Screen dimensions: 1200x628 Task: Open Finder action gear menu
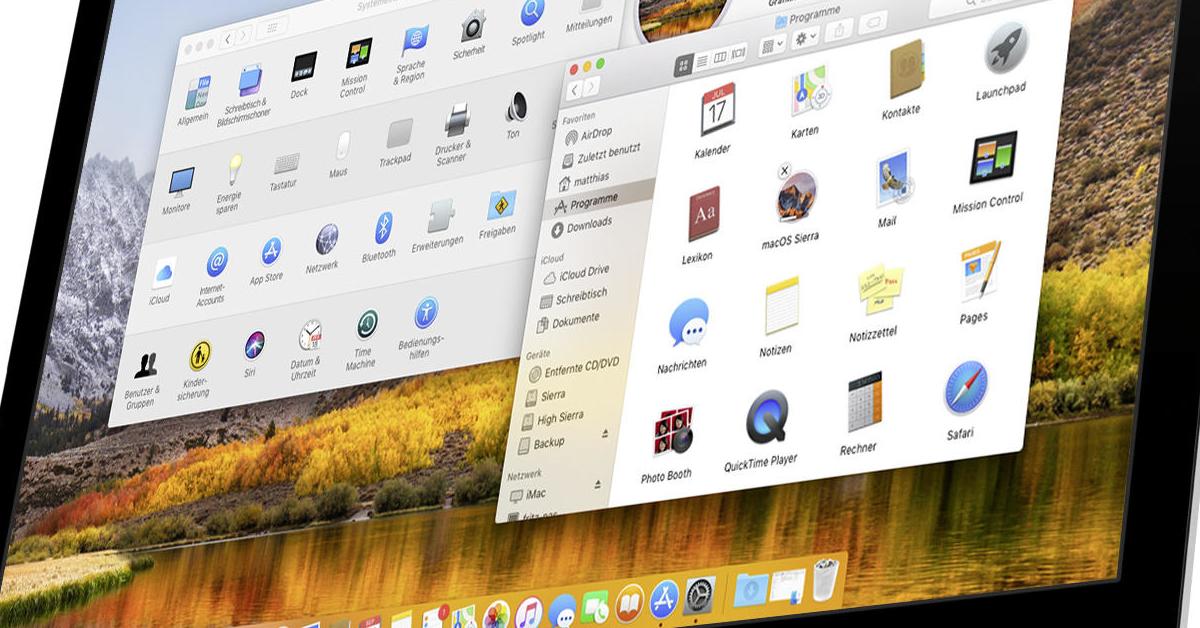805,38
